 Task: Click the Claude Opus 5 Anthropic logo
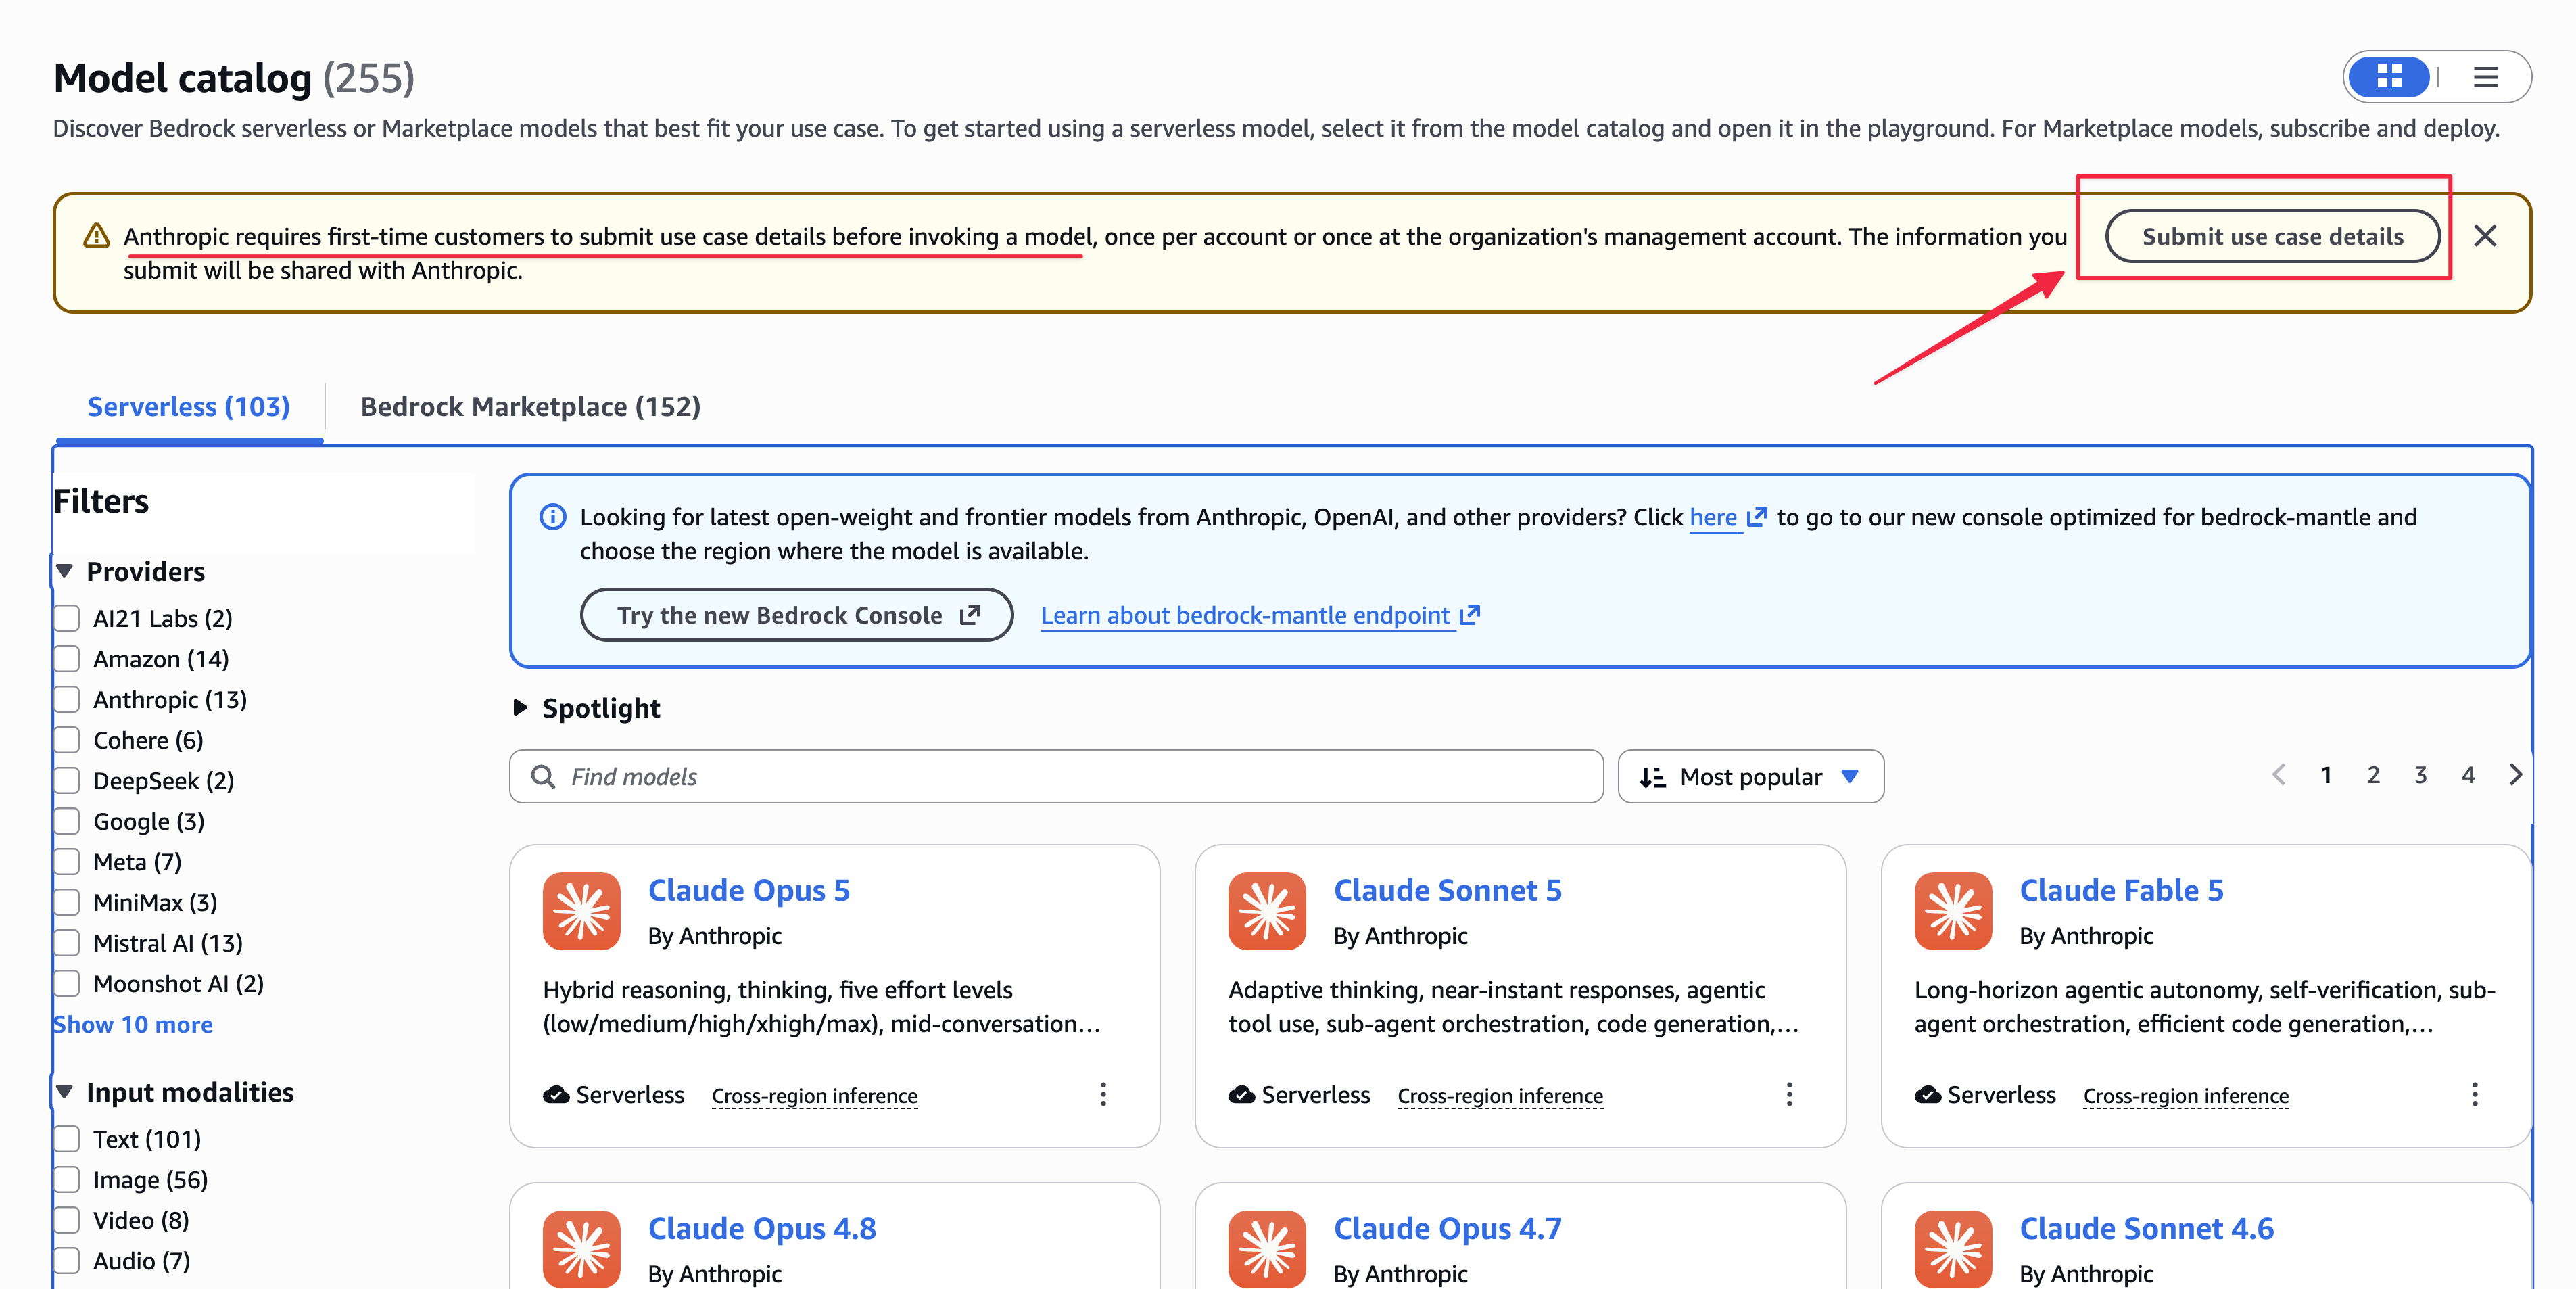coord(582,911)
